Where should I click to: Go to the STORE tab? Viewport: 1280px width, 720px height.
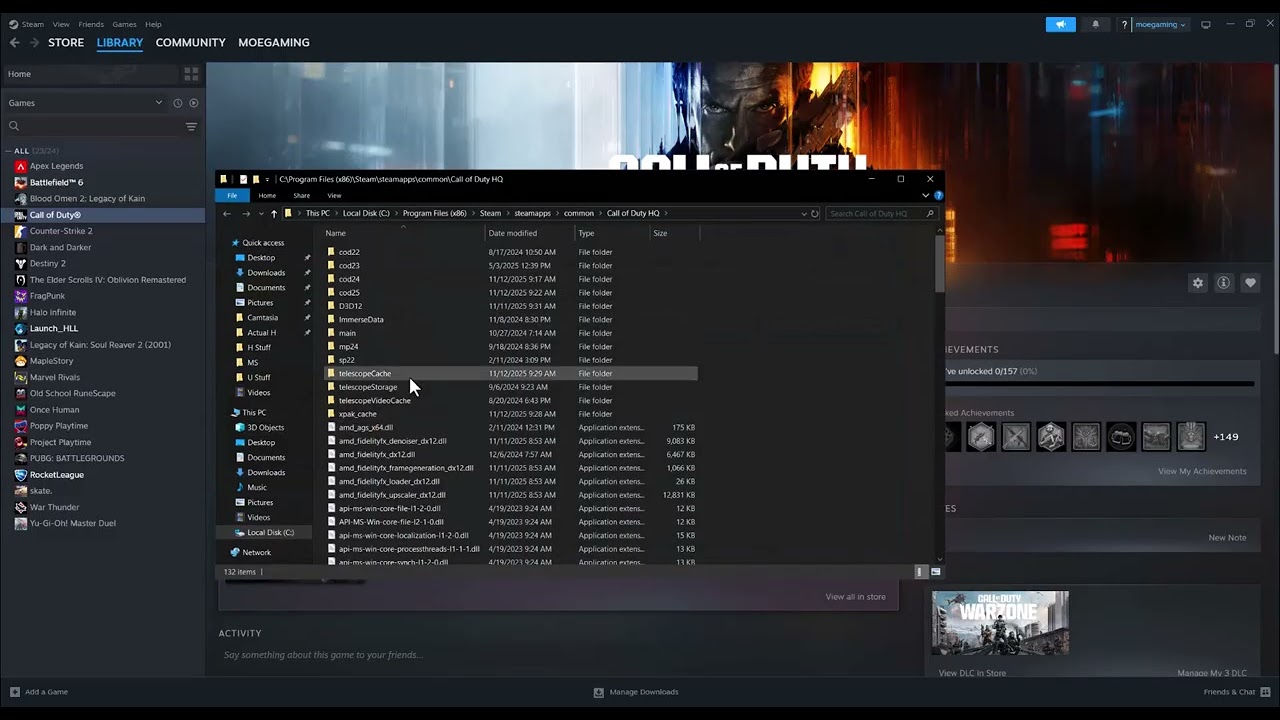(x=66, y=43)
